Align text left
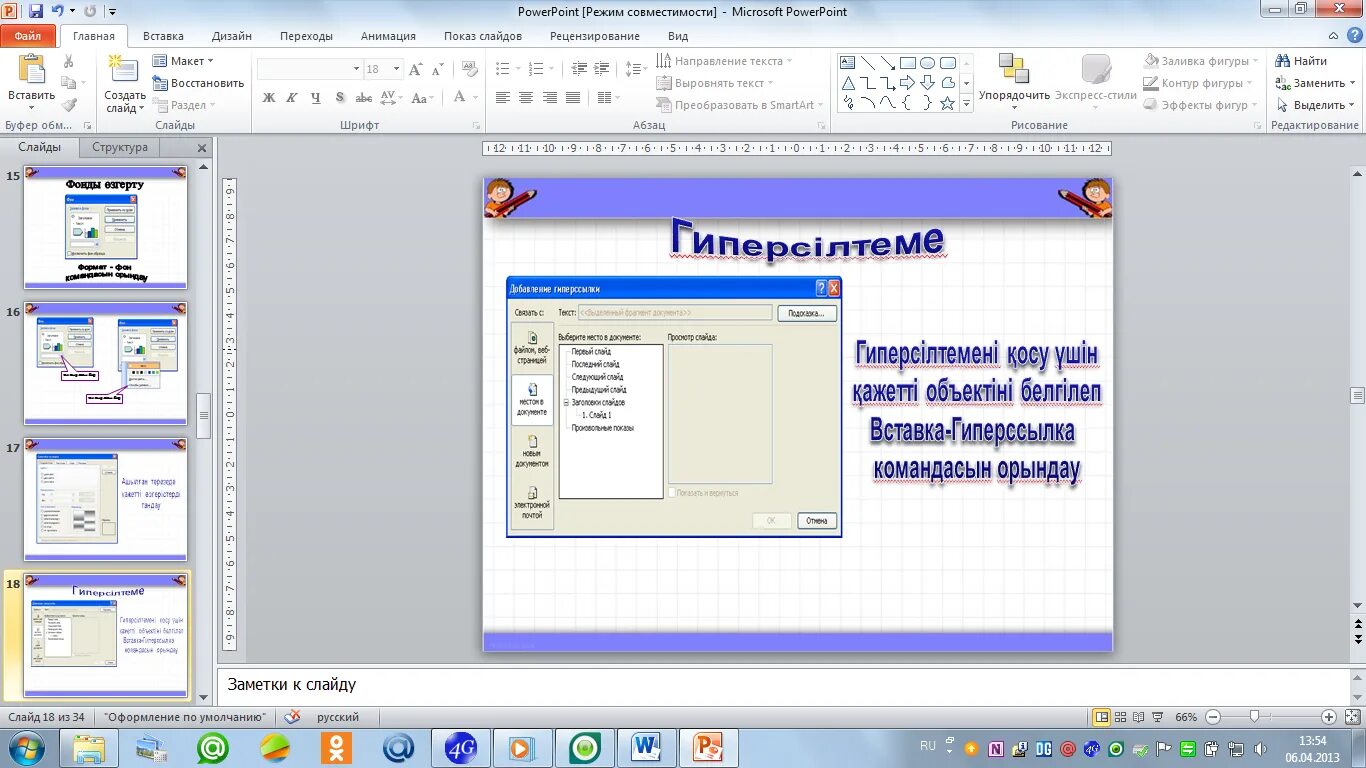Screen dimensions: 1366x768 point(503,98)
